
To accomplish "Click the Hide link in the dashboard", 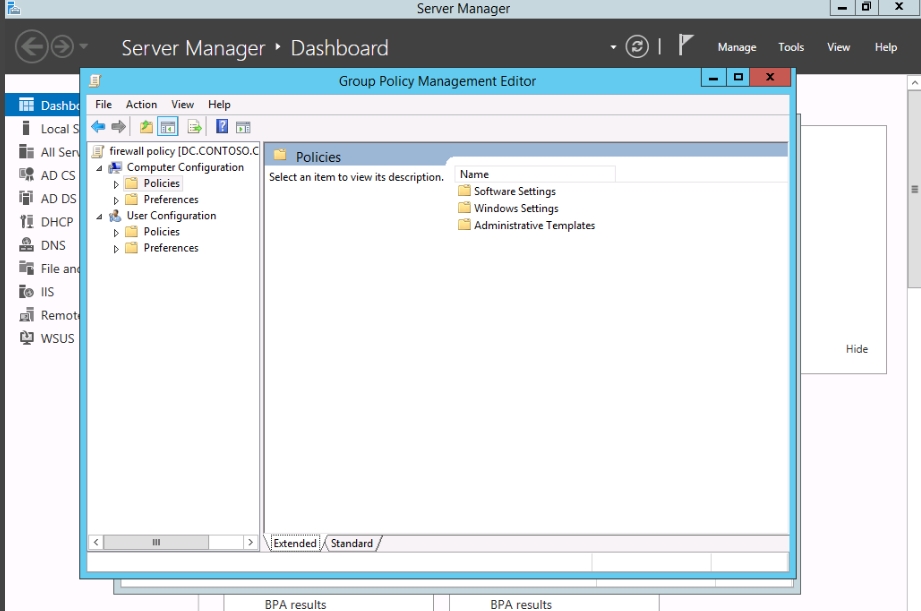I will 857,349.
